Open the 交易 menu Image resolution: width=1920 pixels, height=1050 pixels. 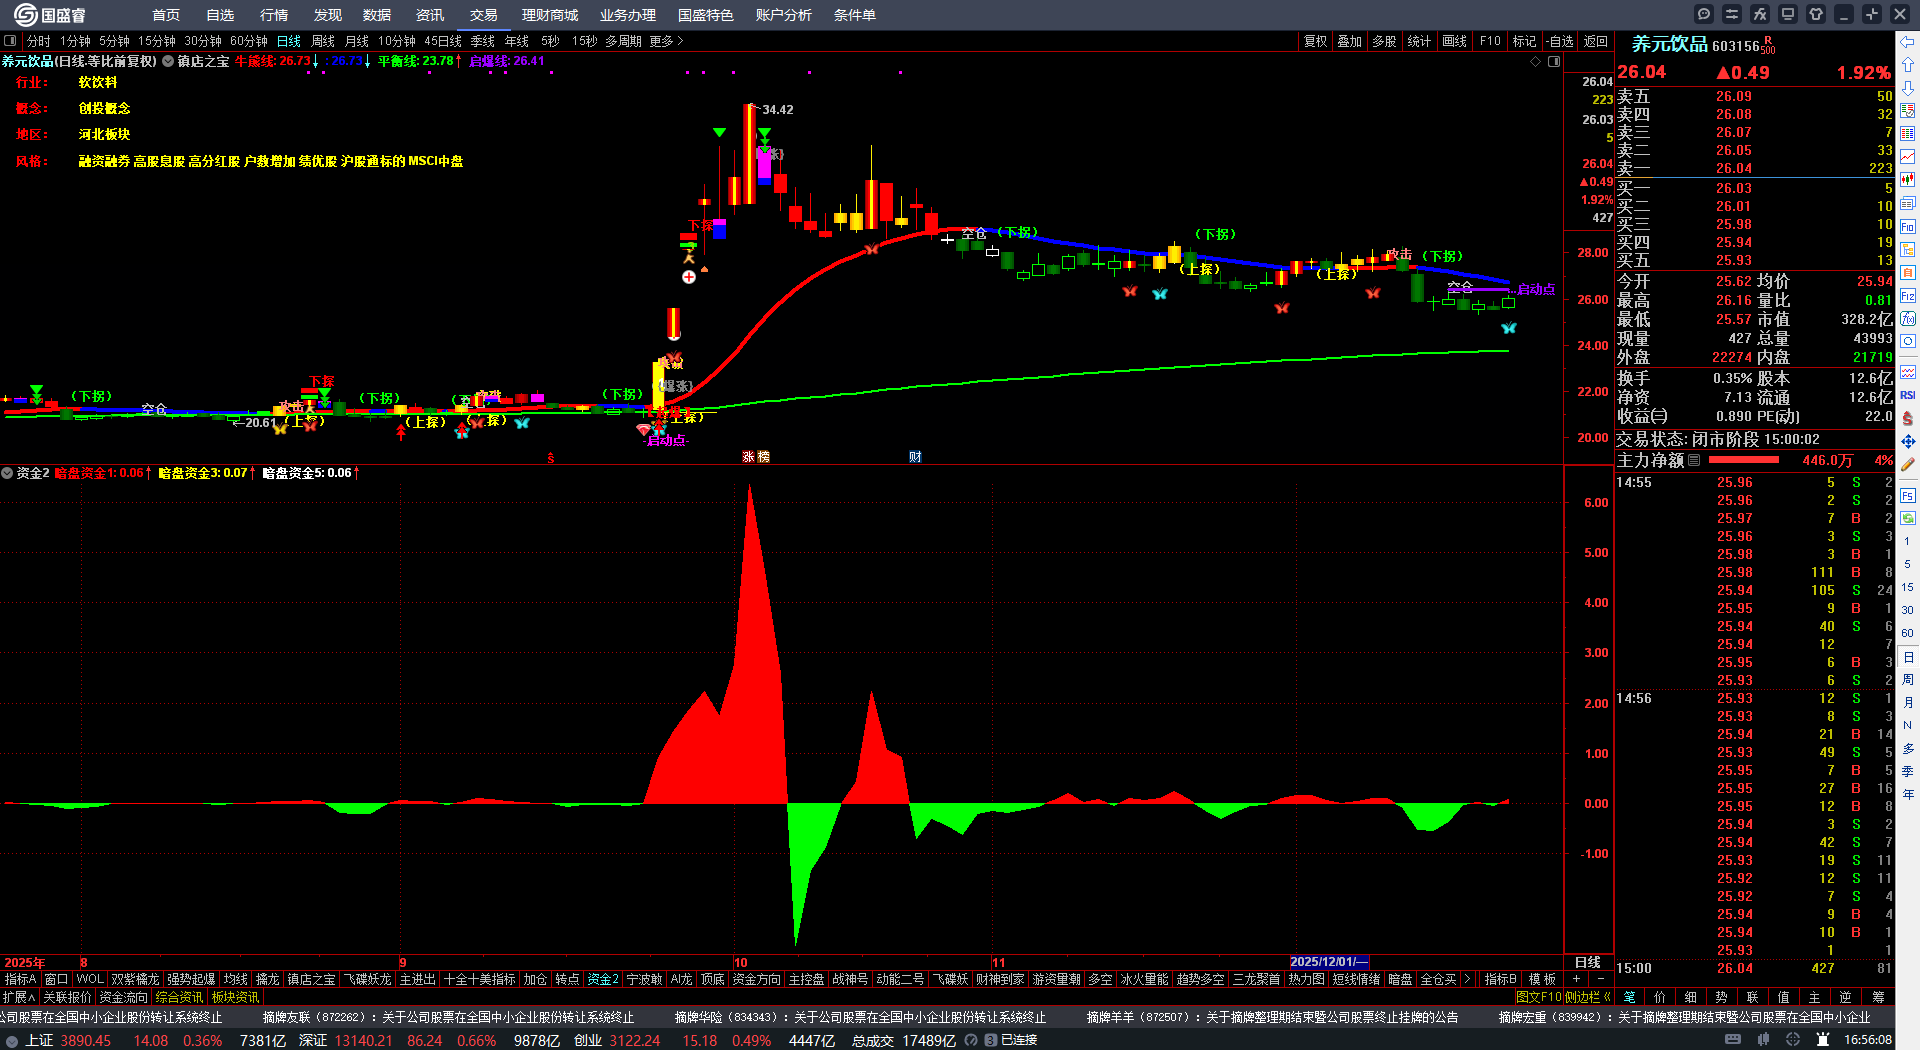point(484,15)
